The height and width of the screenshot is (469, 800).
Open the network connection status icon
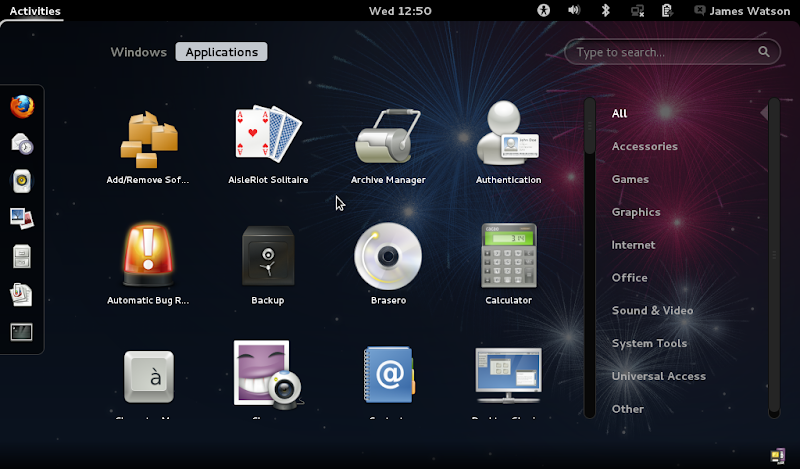click(637, 11)
